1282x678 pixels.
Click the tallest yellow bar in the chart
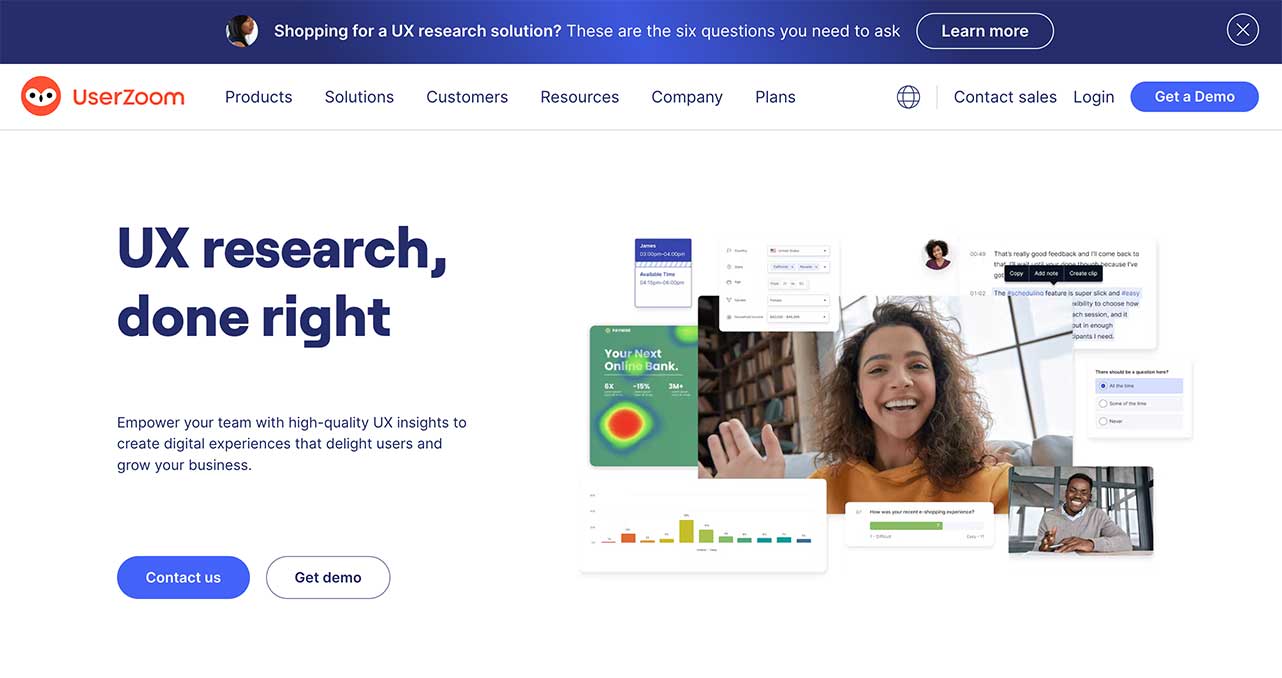click(686, 530)
